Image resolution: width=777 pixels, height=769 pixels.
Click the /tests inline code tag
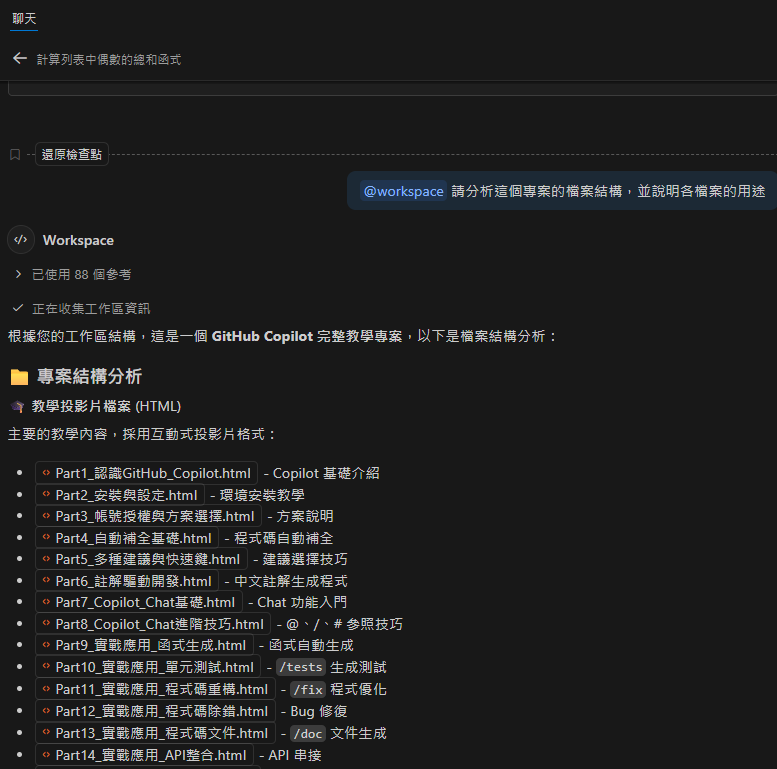[x=301, y=667]
